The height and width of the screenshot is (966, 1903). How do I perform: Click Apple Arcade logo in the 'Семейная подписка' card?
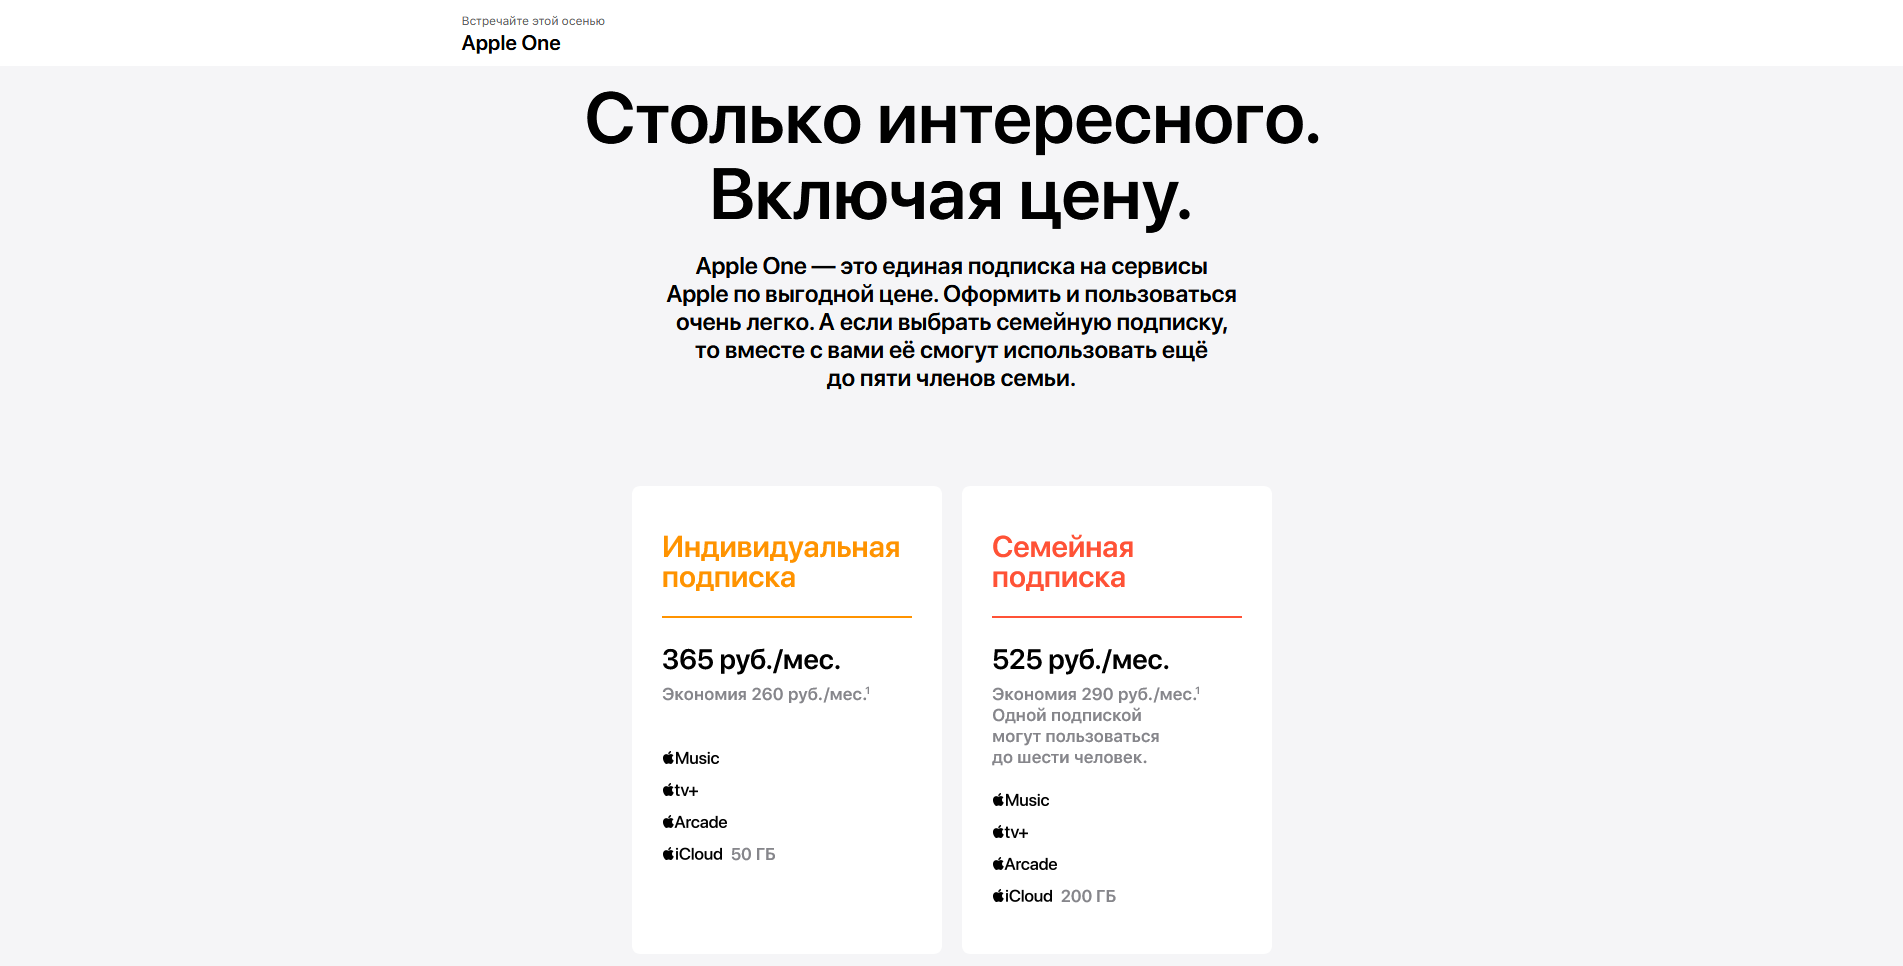tap(1025, 864)
